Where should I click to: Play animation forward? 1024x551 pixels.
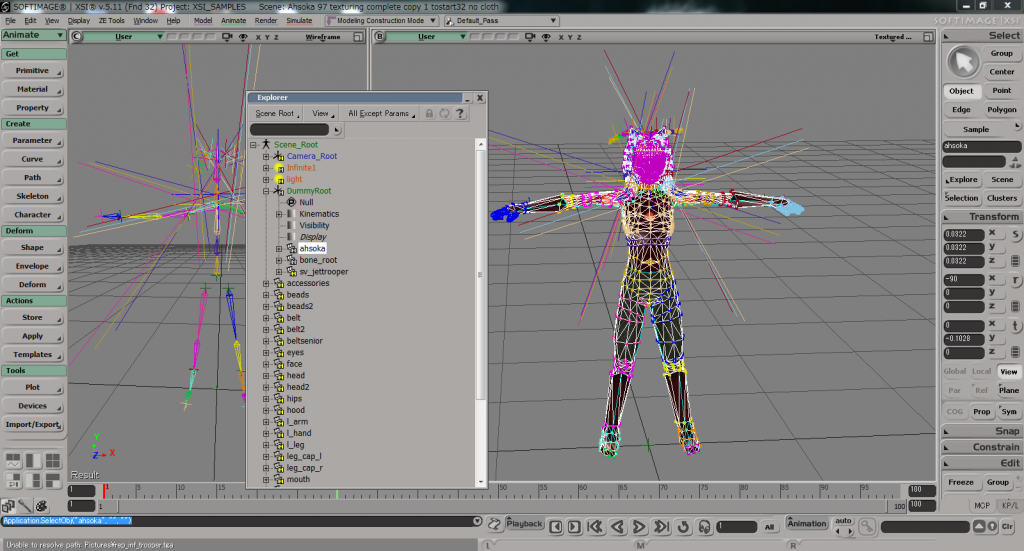(639, 527)
